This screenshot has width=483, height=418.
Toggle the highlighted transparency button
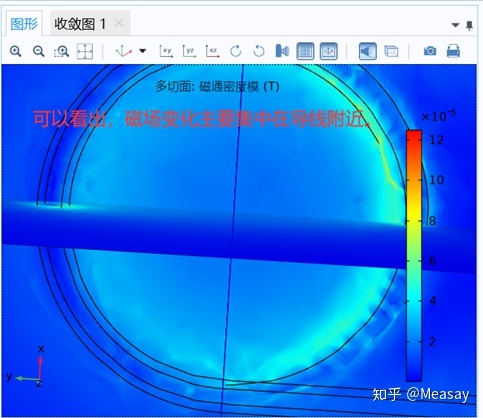click(x=368, y=51)
